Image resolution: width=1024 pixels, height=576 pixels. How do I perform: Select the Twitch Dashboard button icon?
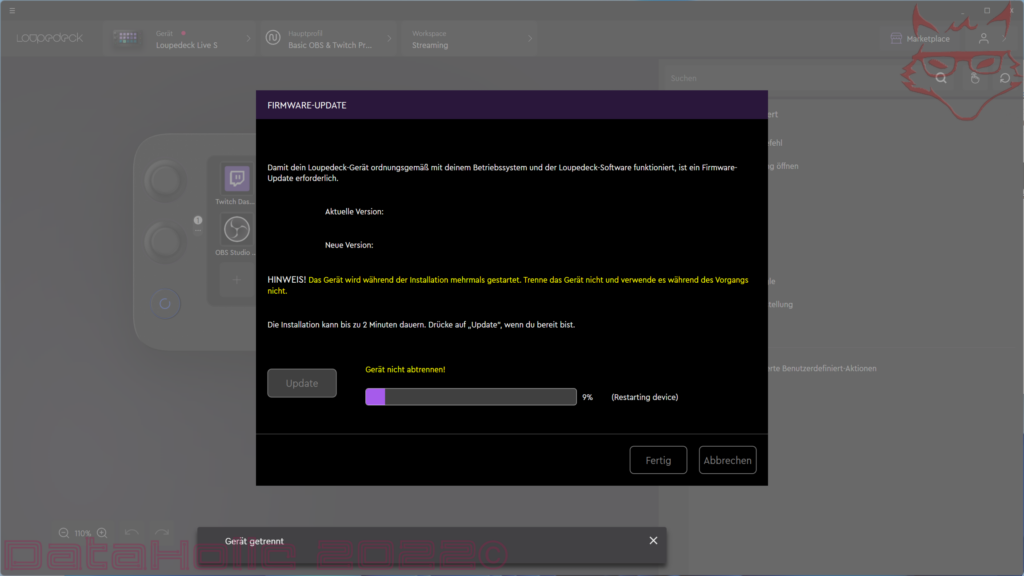click(236, 178)
